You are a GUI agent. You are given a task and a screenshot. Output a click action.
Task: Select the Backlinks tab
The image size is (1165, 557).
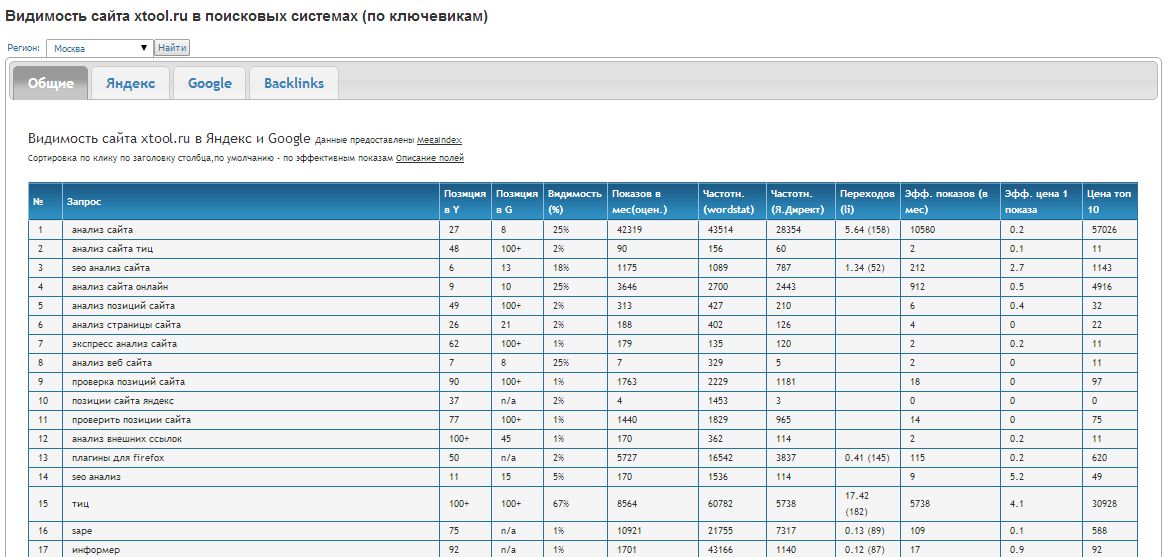[294, 84]
